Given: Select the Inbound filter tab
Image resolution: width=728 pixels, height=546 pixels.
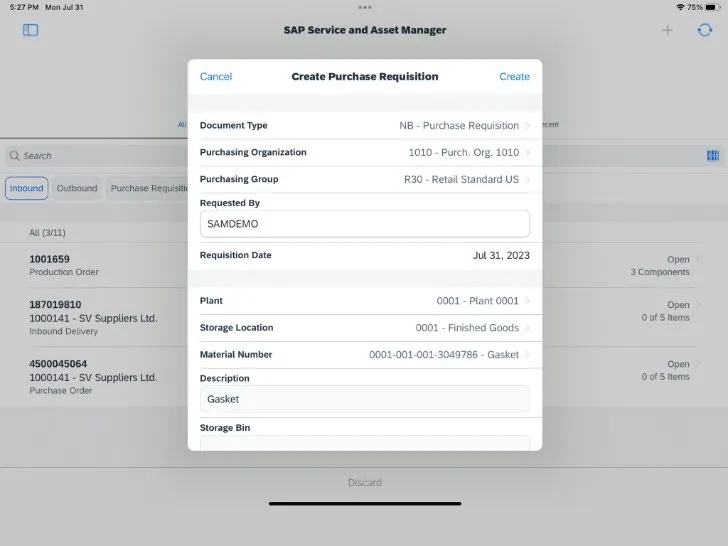Looking at the screenshot, I should 26,188.
